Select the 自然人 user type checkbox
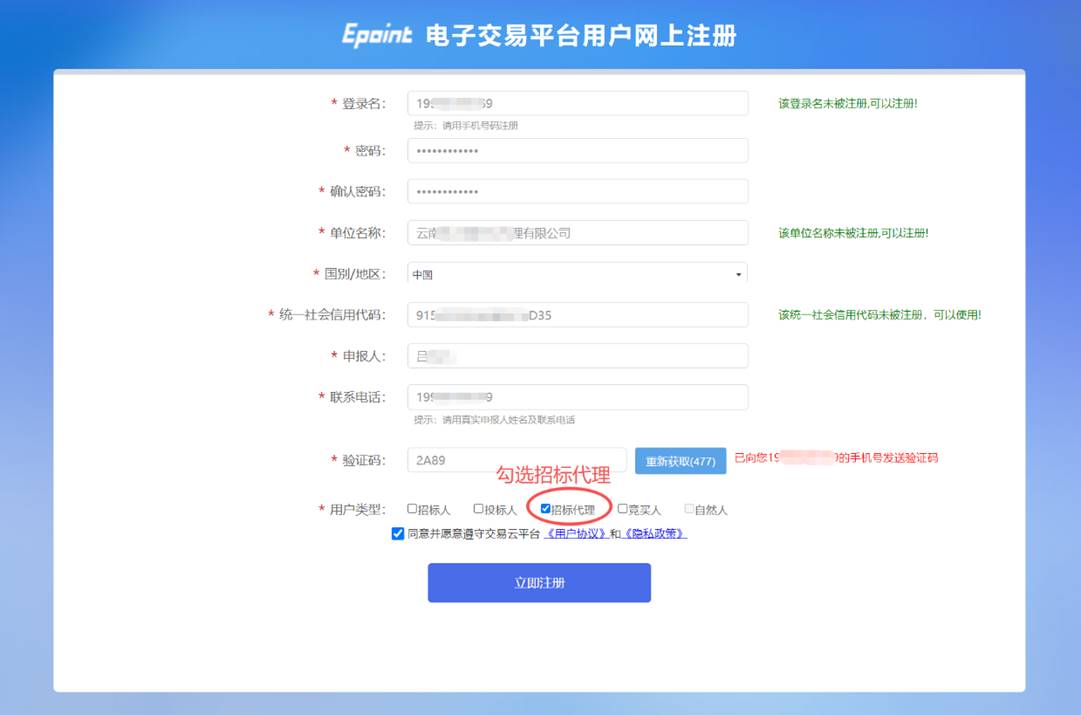Viewport: 1081px width, 715px height. 688,509
